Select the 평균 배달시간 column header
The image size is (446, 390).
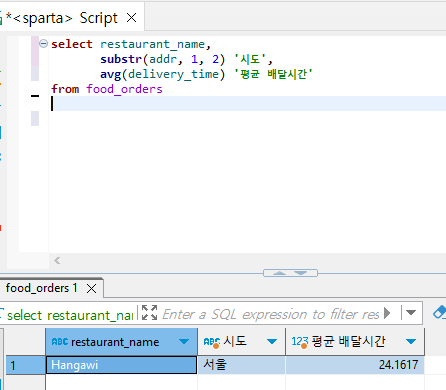(355, 342)
